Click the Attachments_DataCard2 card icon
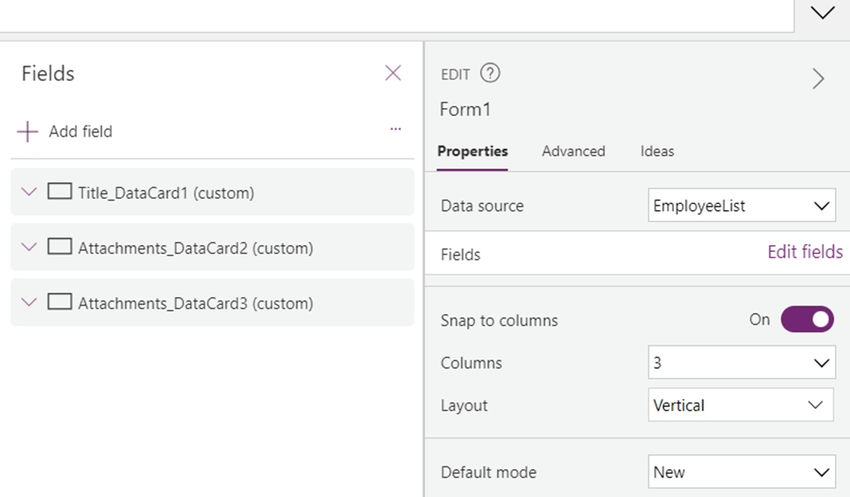 point(60,247)
